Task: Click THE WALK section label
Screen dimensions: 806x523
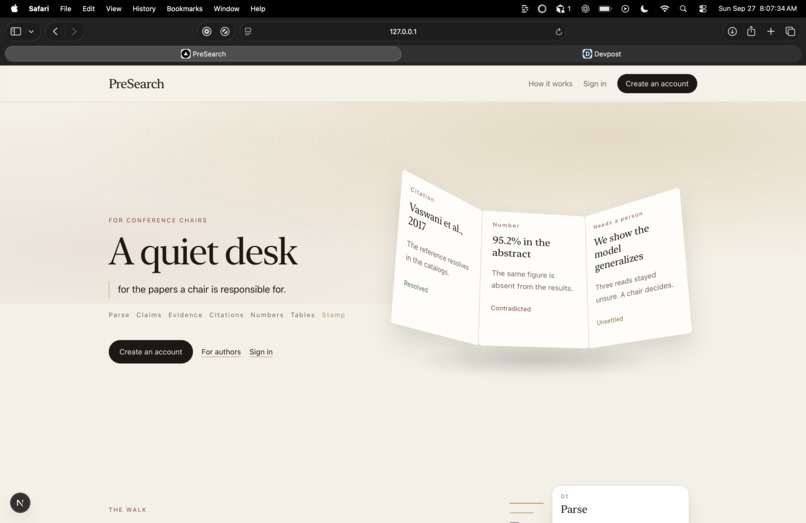Action: click(x=127, y=510)
